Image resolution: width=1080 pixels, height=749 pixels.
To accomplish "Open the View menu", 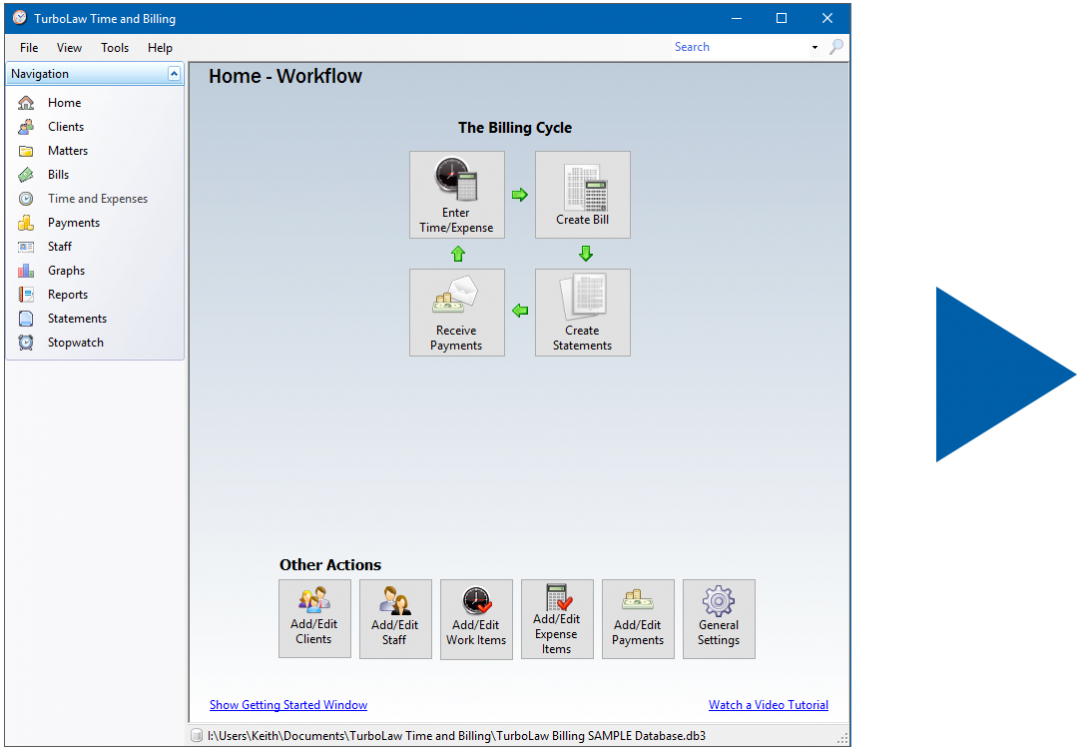I will coord(68,47).
